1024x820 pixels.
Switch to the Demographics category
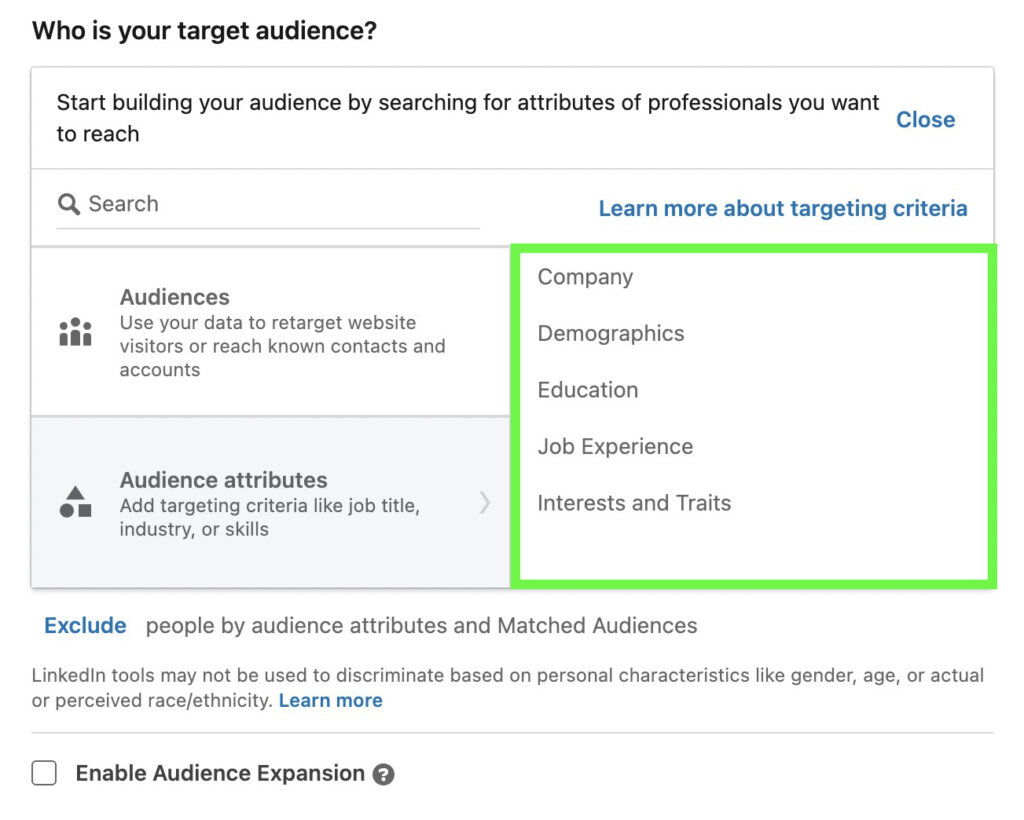pyautogui.click(x=611, y=333)
